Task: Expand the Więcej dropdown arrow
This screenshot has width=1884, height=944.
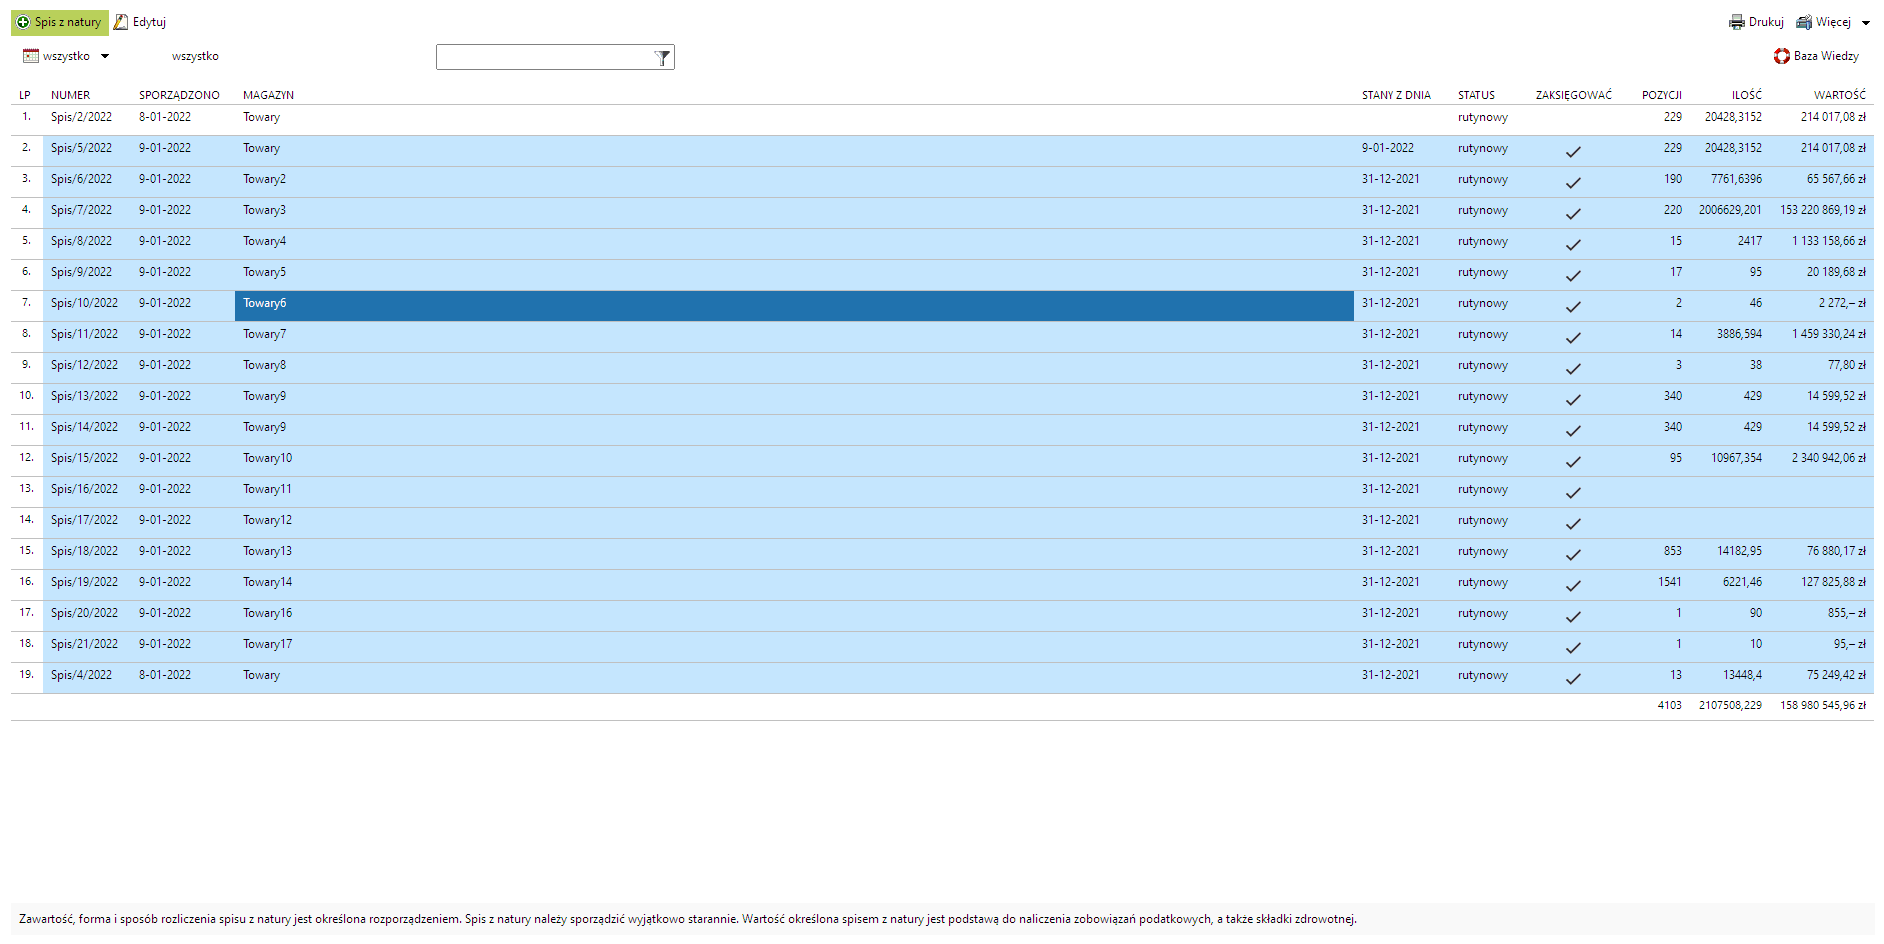Action: 1866,23
